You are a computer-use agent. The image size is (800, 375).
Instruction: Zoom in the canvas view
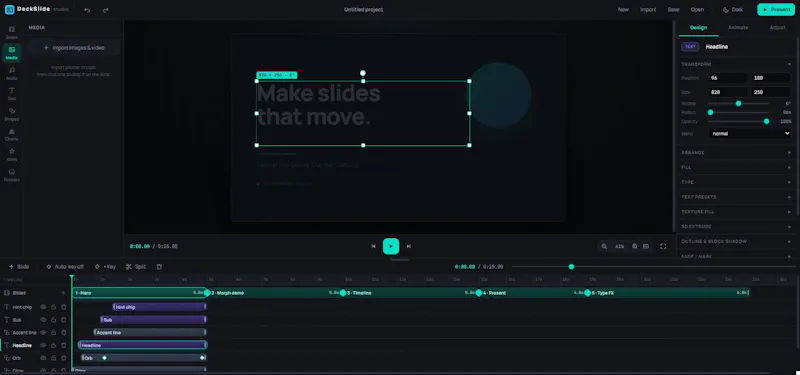(x=635, y=246)
